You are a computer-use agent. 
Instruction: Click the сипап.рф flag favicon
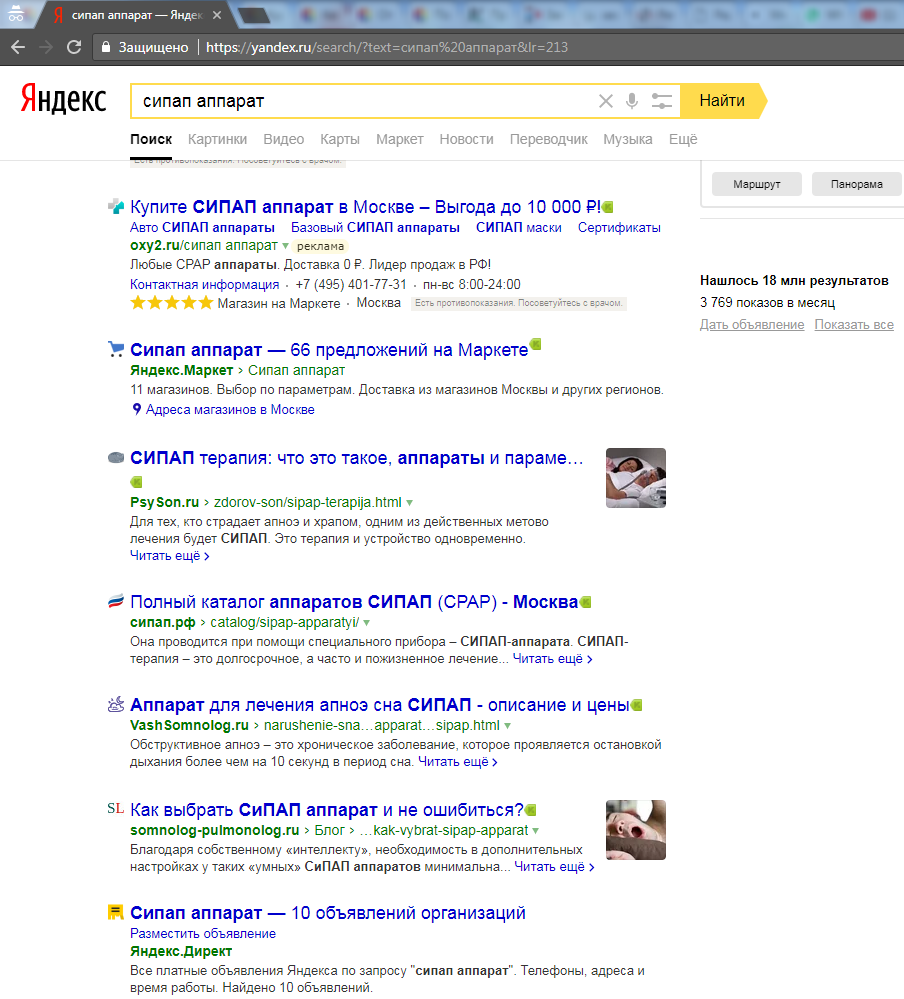pos(116,601)
